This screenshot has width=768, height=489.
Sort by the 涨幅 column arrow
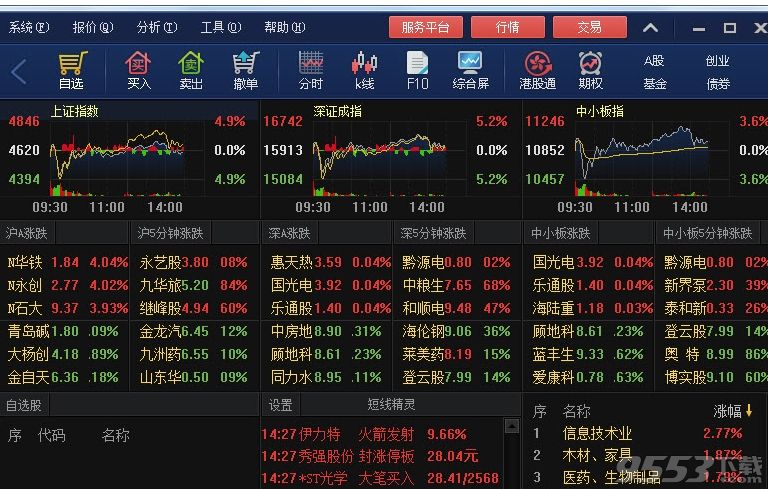tap(749, 411)
